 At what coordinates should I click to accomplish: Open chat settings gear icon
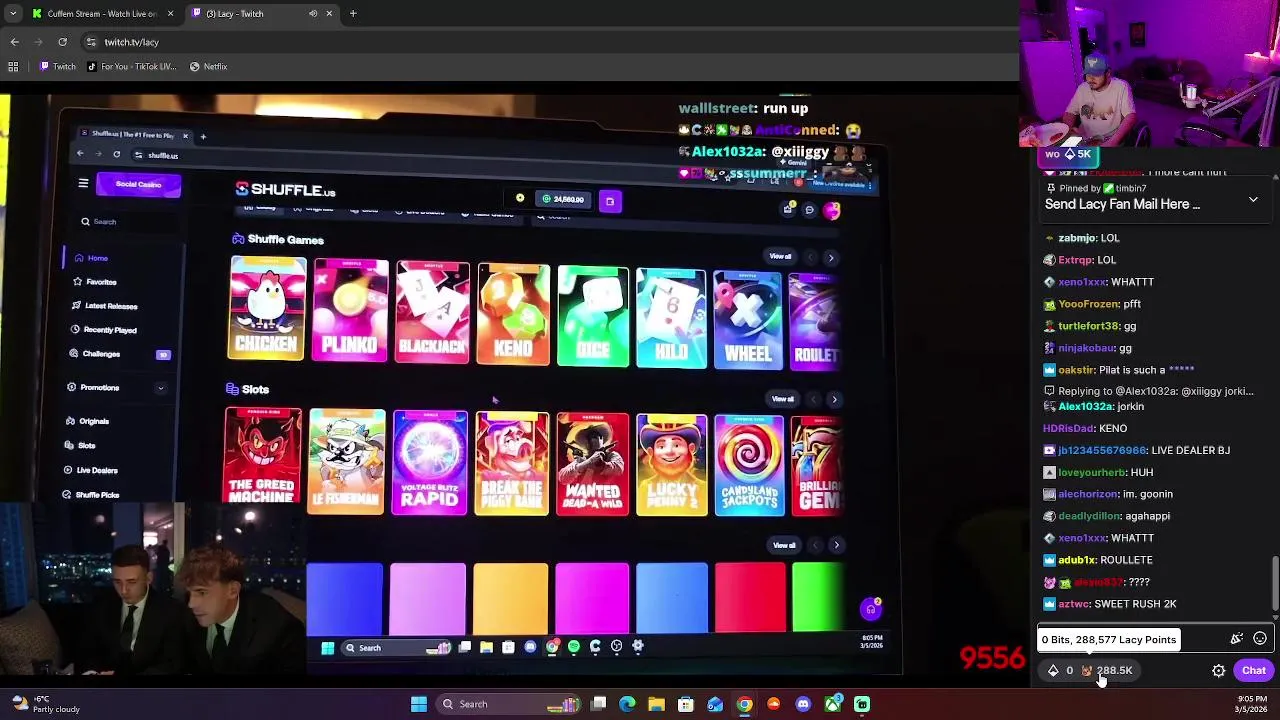pyautogui.click(x=1218, y=671)
